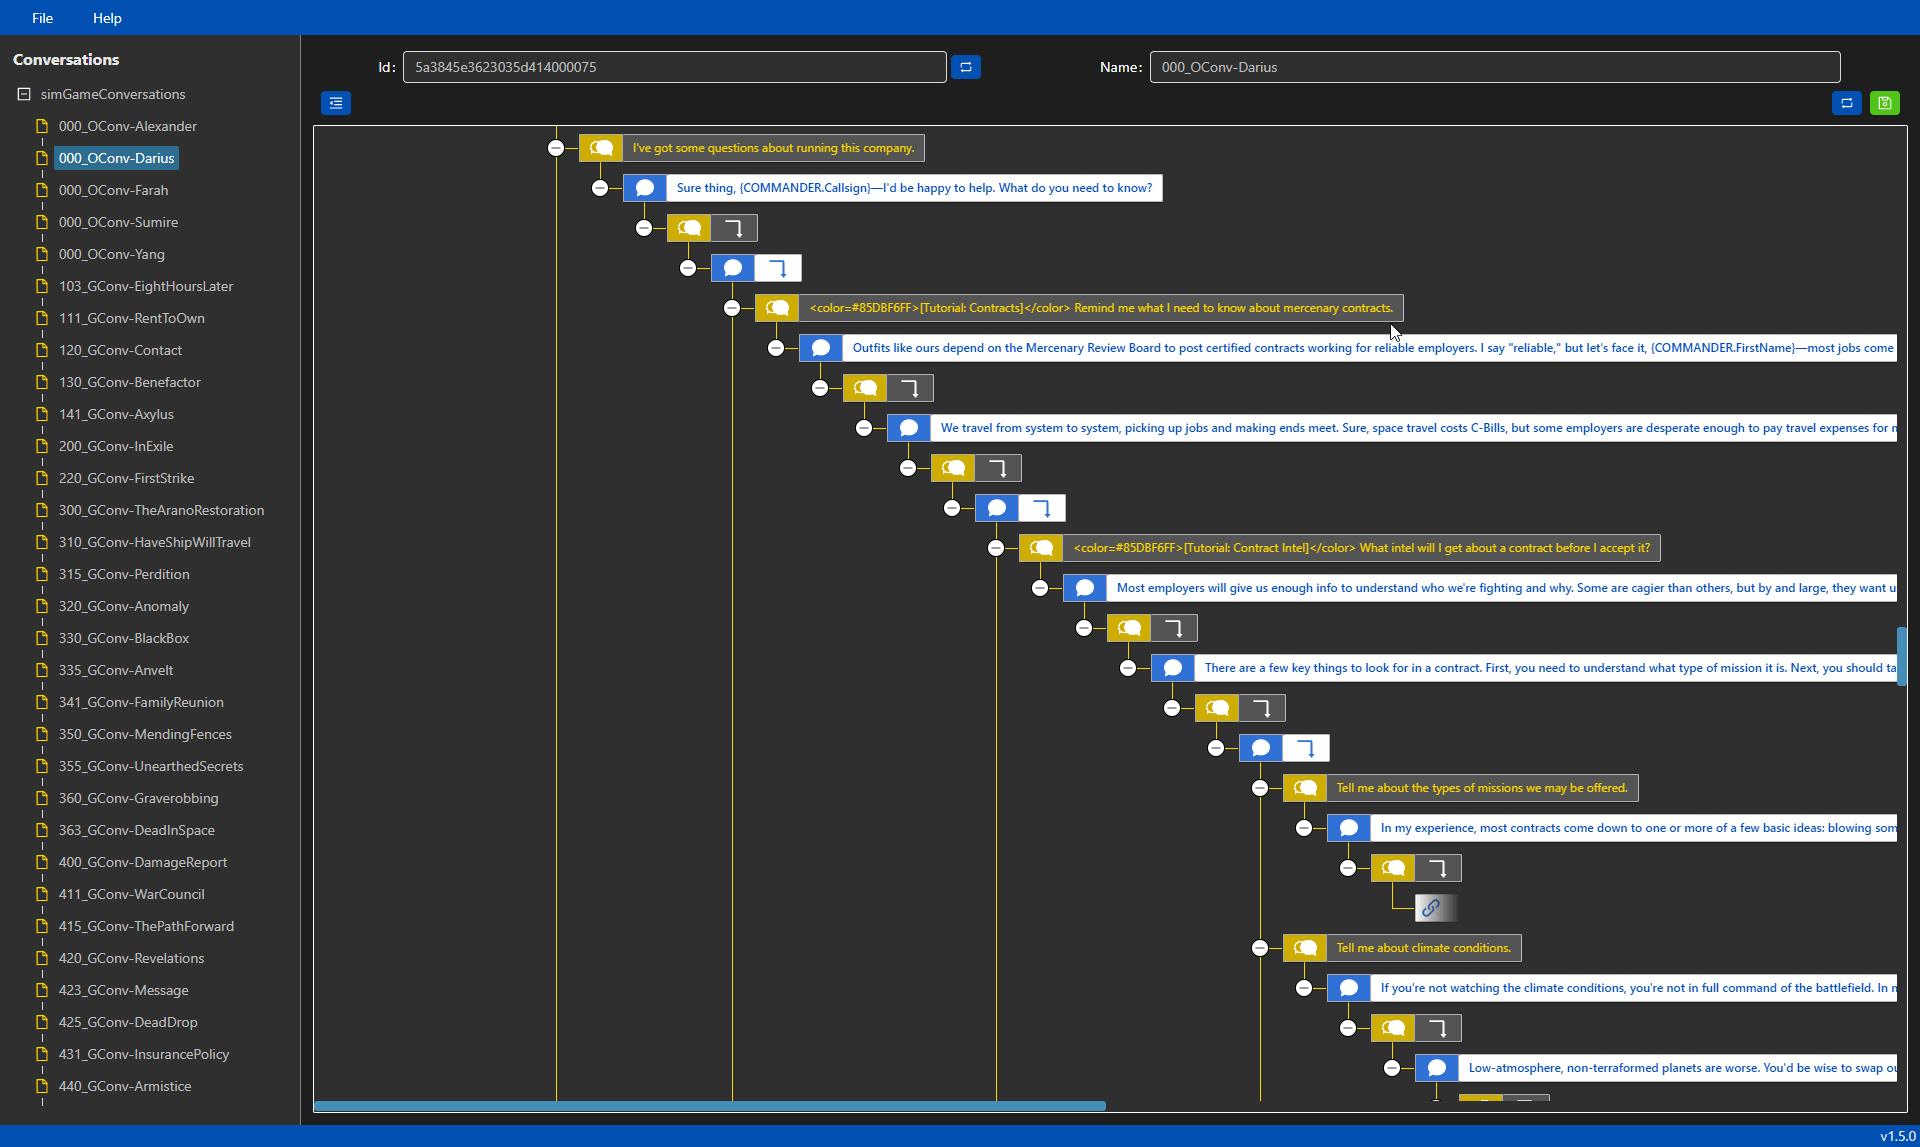Open the 420_GConv-Revelations conversation

click(x=131, y=958)
